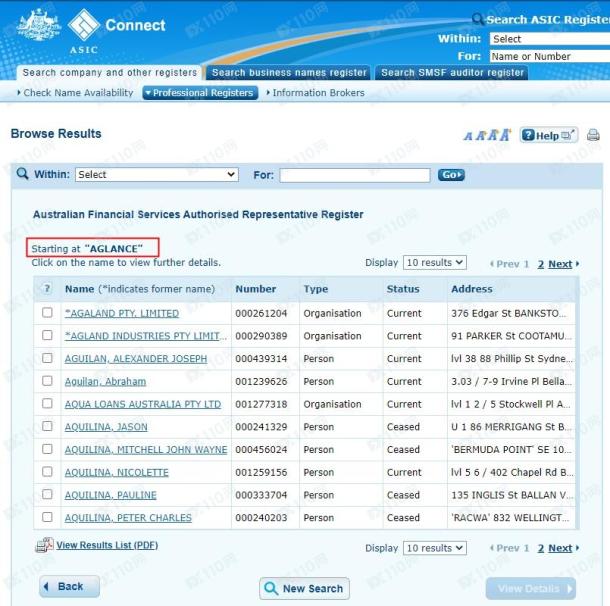Open View Results List (PDF) link
The width and height of the screenshot is (610, 606).
pos(107,545)
